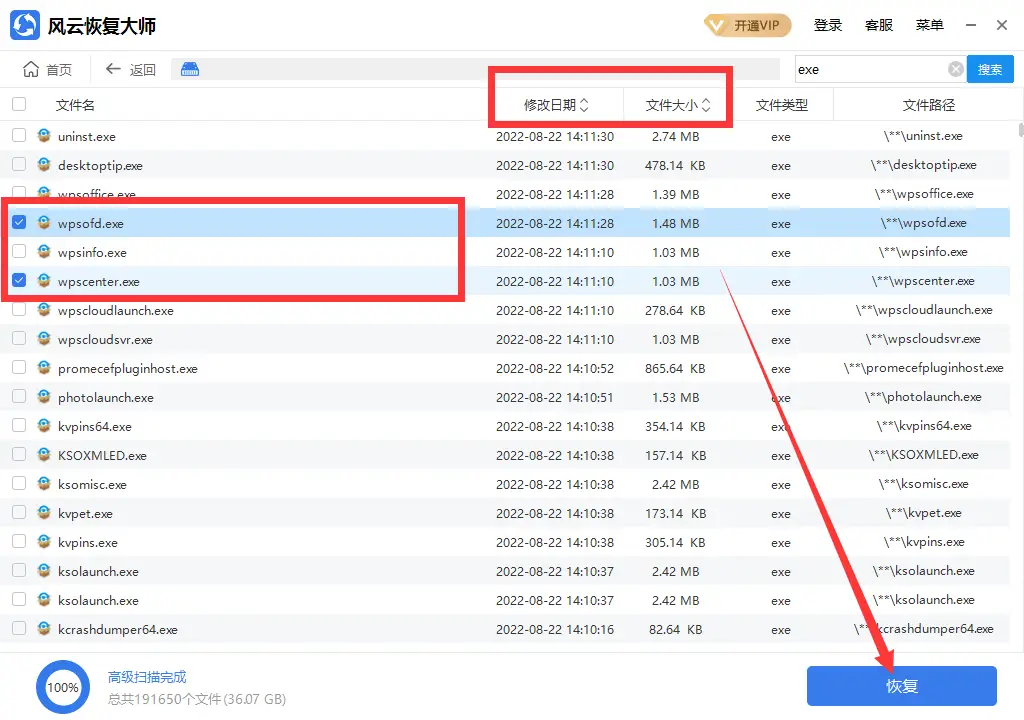1024x720 pixels.
Task: Click the blue disk drive icon in path bar
Action: pos(190,69)
